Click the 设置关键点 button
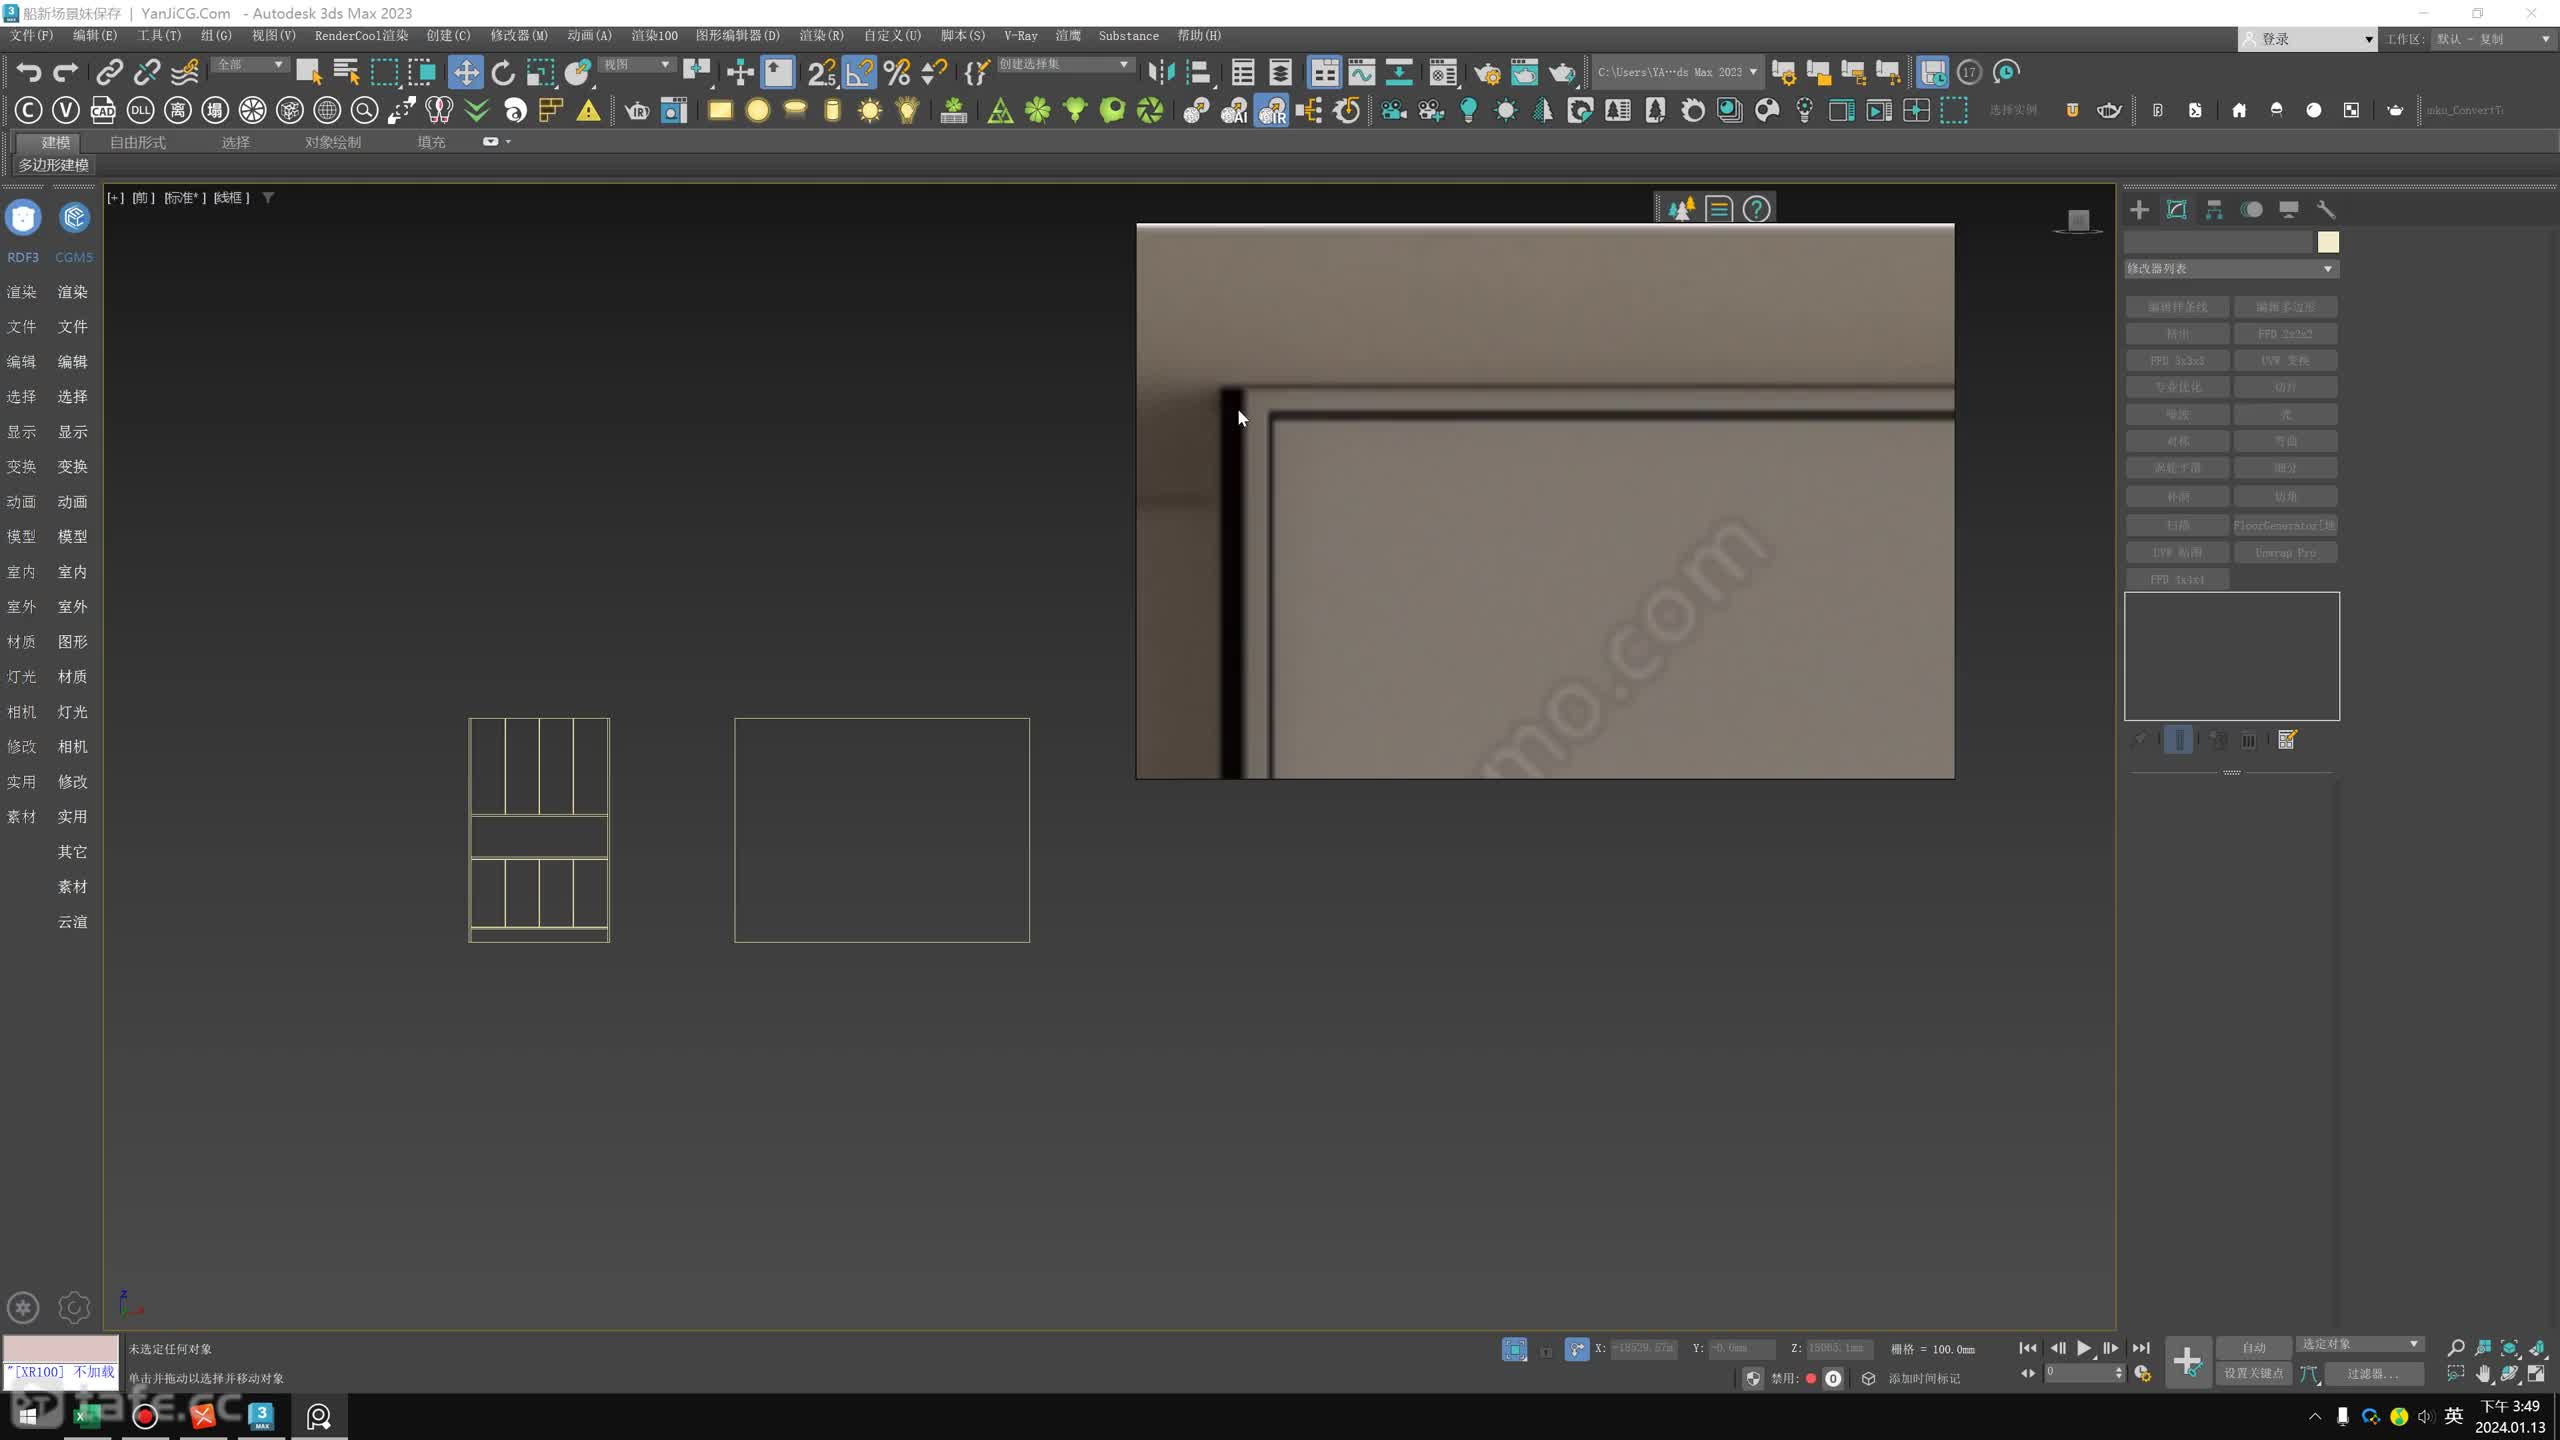 2254,1374
